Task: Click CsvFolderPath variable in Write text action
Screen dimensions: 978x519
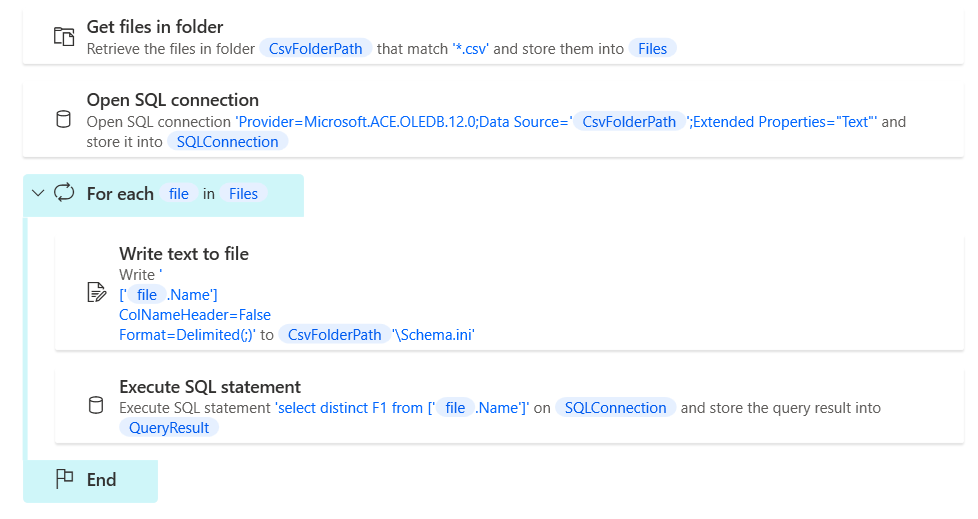Action: coord(335,335)
